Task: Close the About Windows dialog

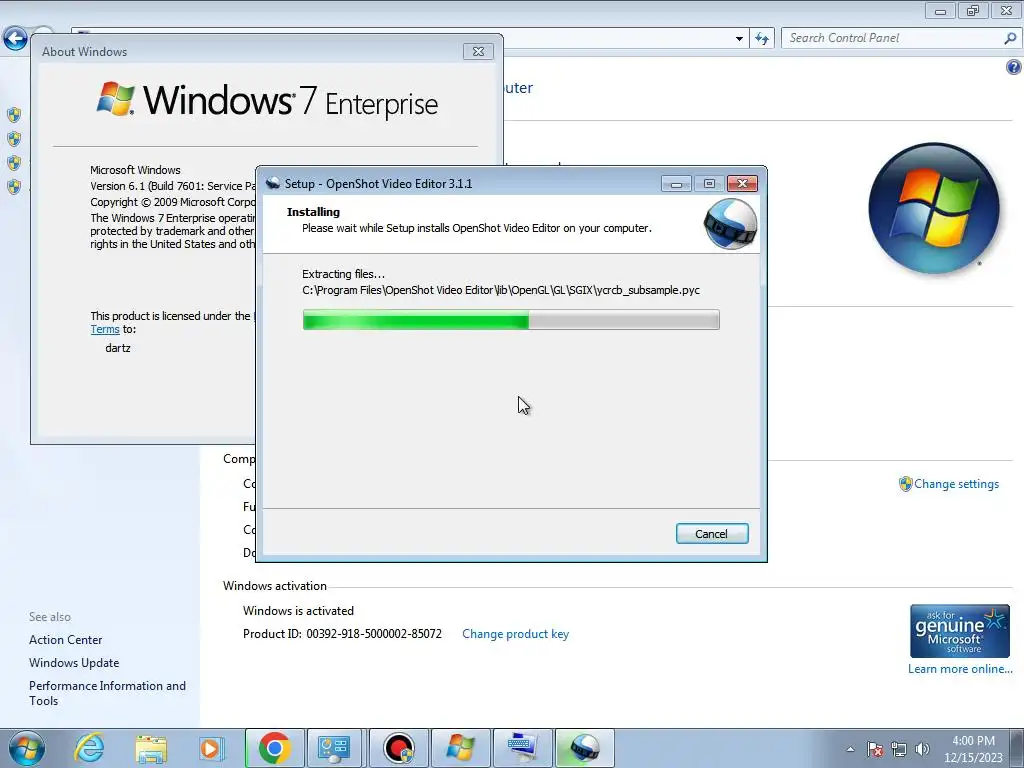Action: pyautogui.click(x=478, y=52)
